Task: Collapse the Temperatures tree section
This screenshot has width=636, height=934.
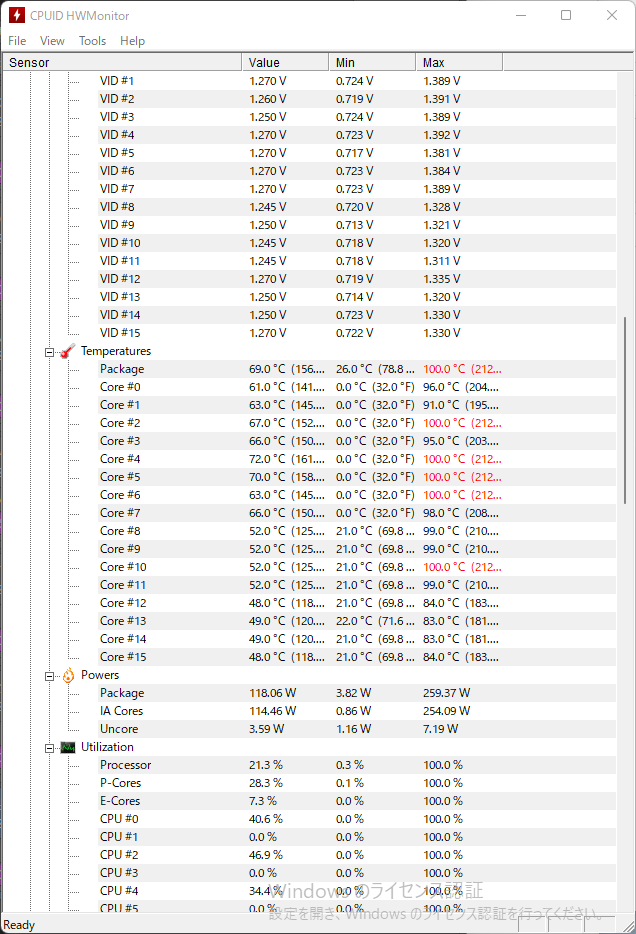Action: coord(49,352)
